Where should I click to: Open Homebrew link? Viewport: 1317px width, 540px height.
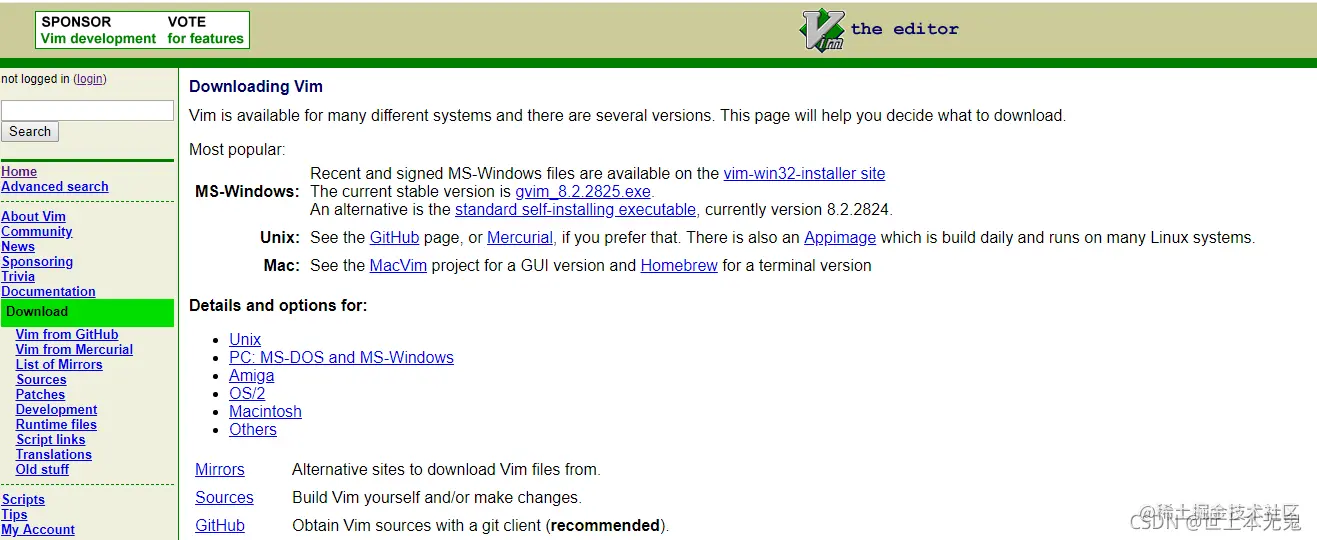[679, 266]
